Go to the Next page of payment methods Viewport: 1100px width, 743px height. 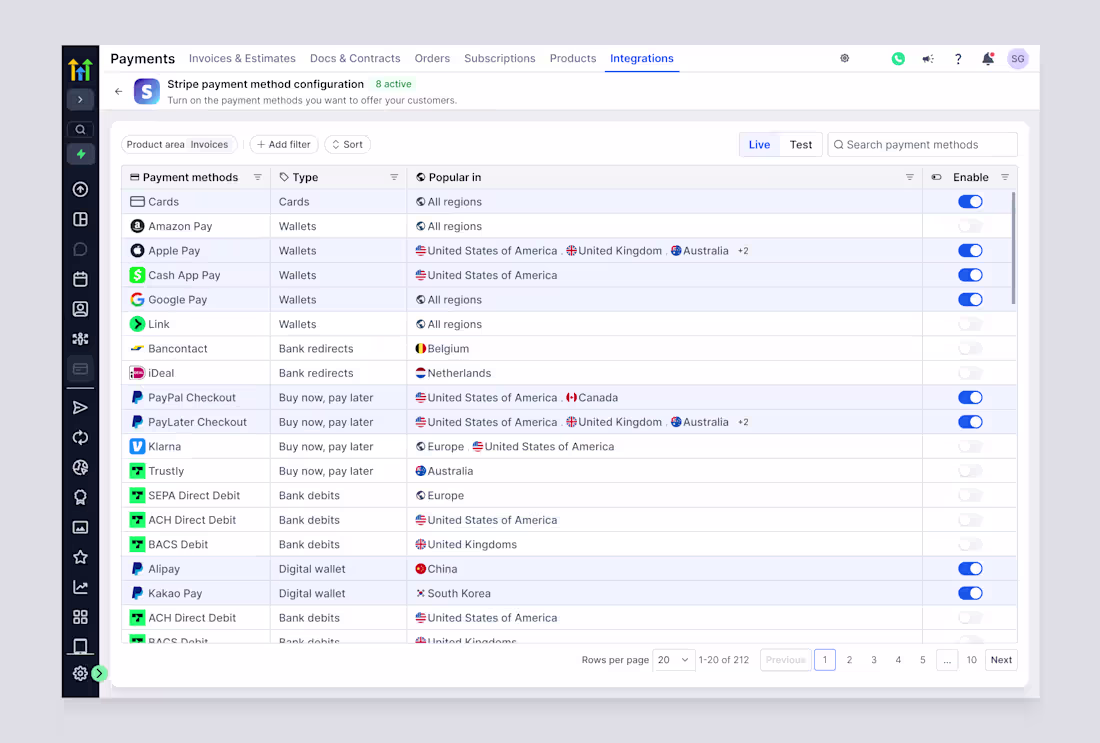coord(1000,659)
